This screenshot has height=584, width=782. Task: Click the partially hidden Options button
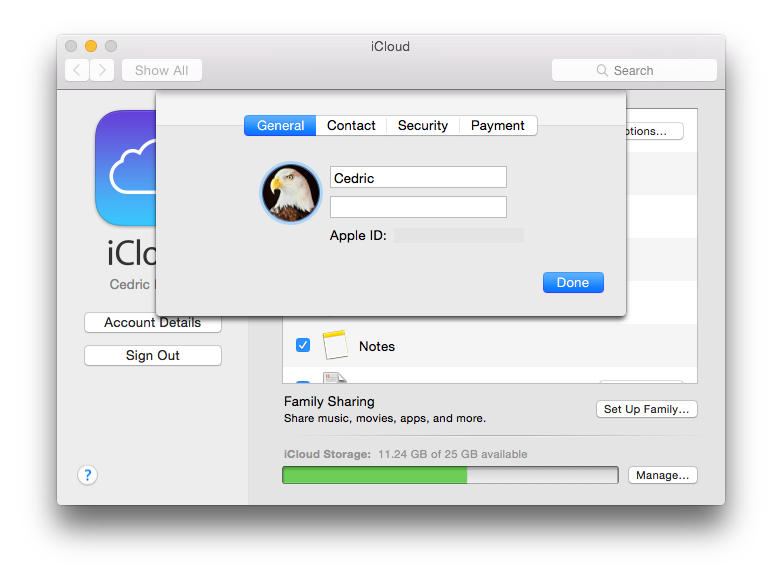pos(654,131)
